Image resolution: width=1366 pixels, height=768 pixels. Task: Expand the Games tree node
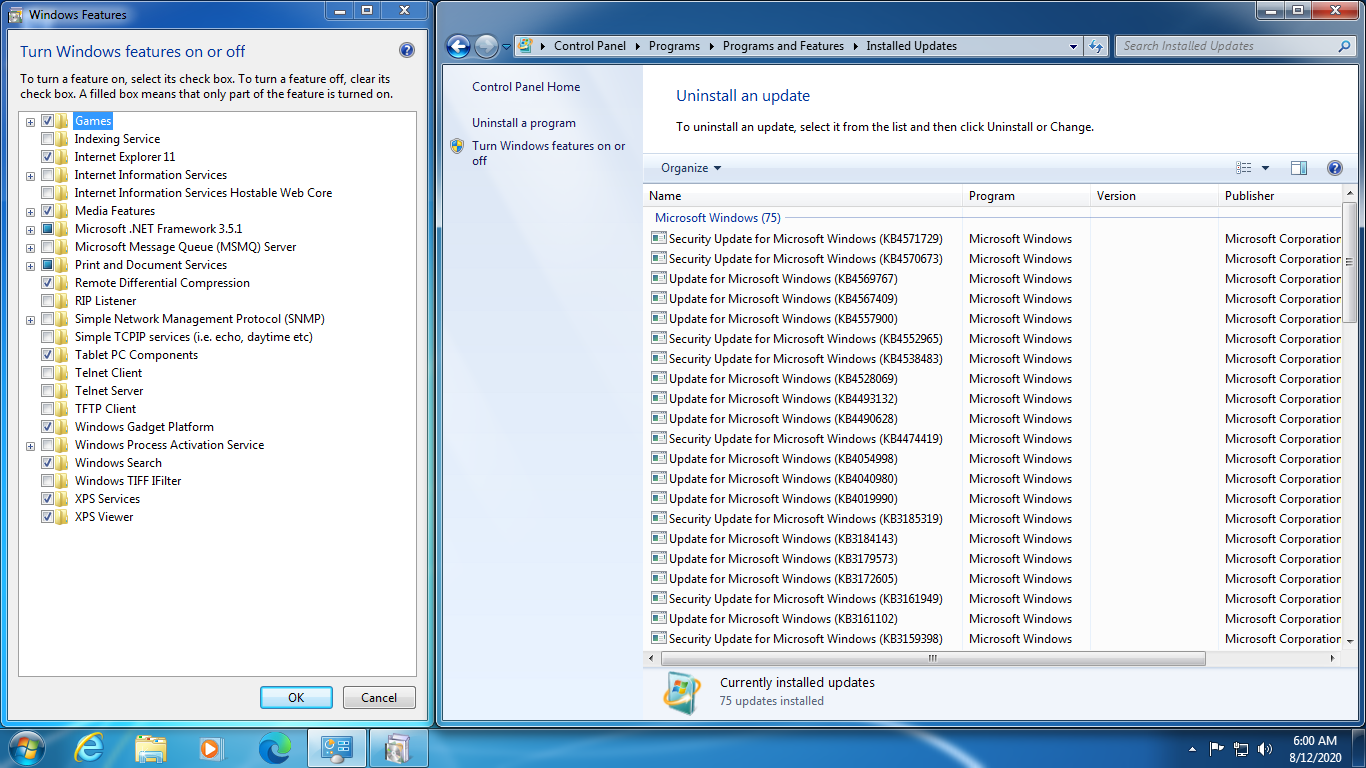click(30, 122)
